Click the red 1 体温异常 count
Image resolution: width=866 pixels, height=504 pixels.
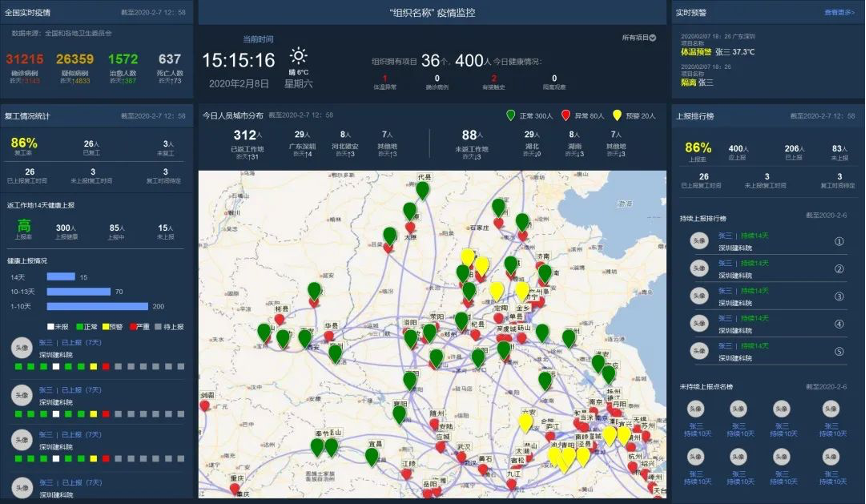pos(384,78)
